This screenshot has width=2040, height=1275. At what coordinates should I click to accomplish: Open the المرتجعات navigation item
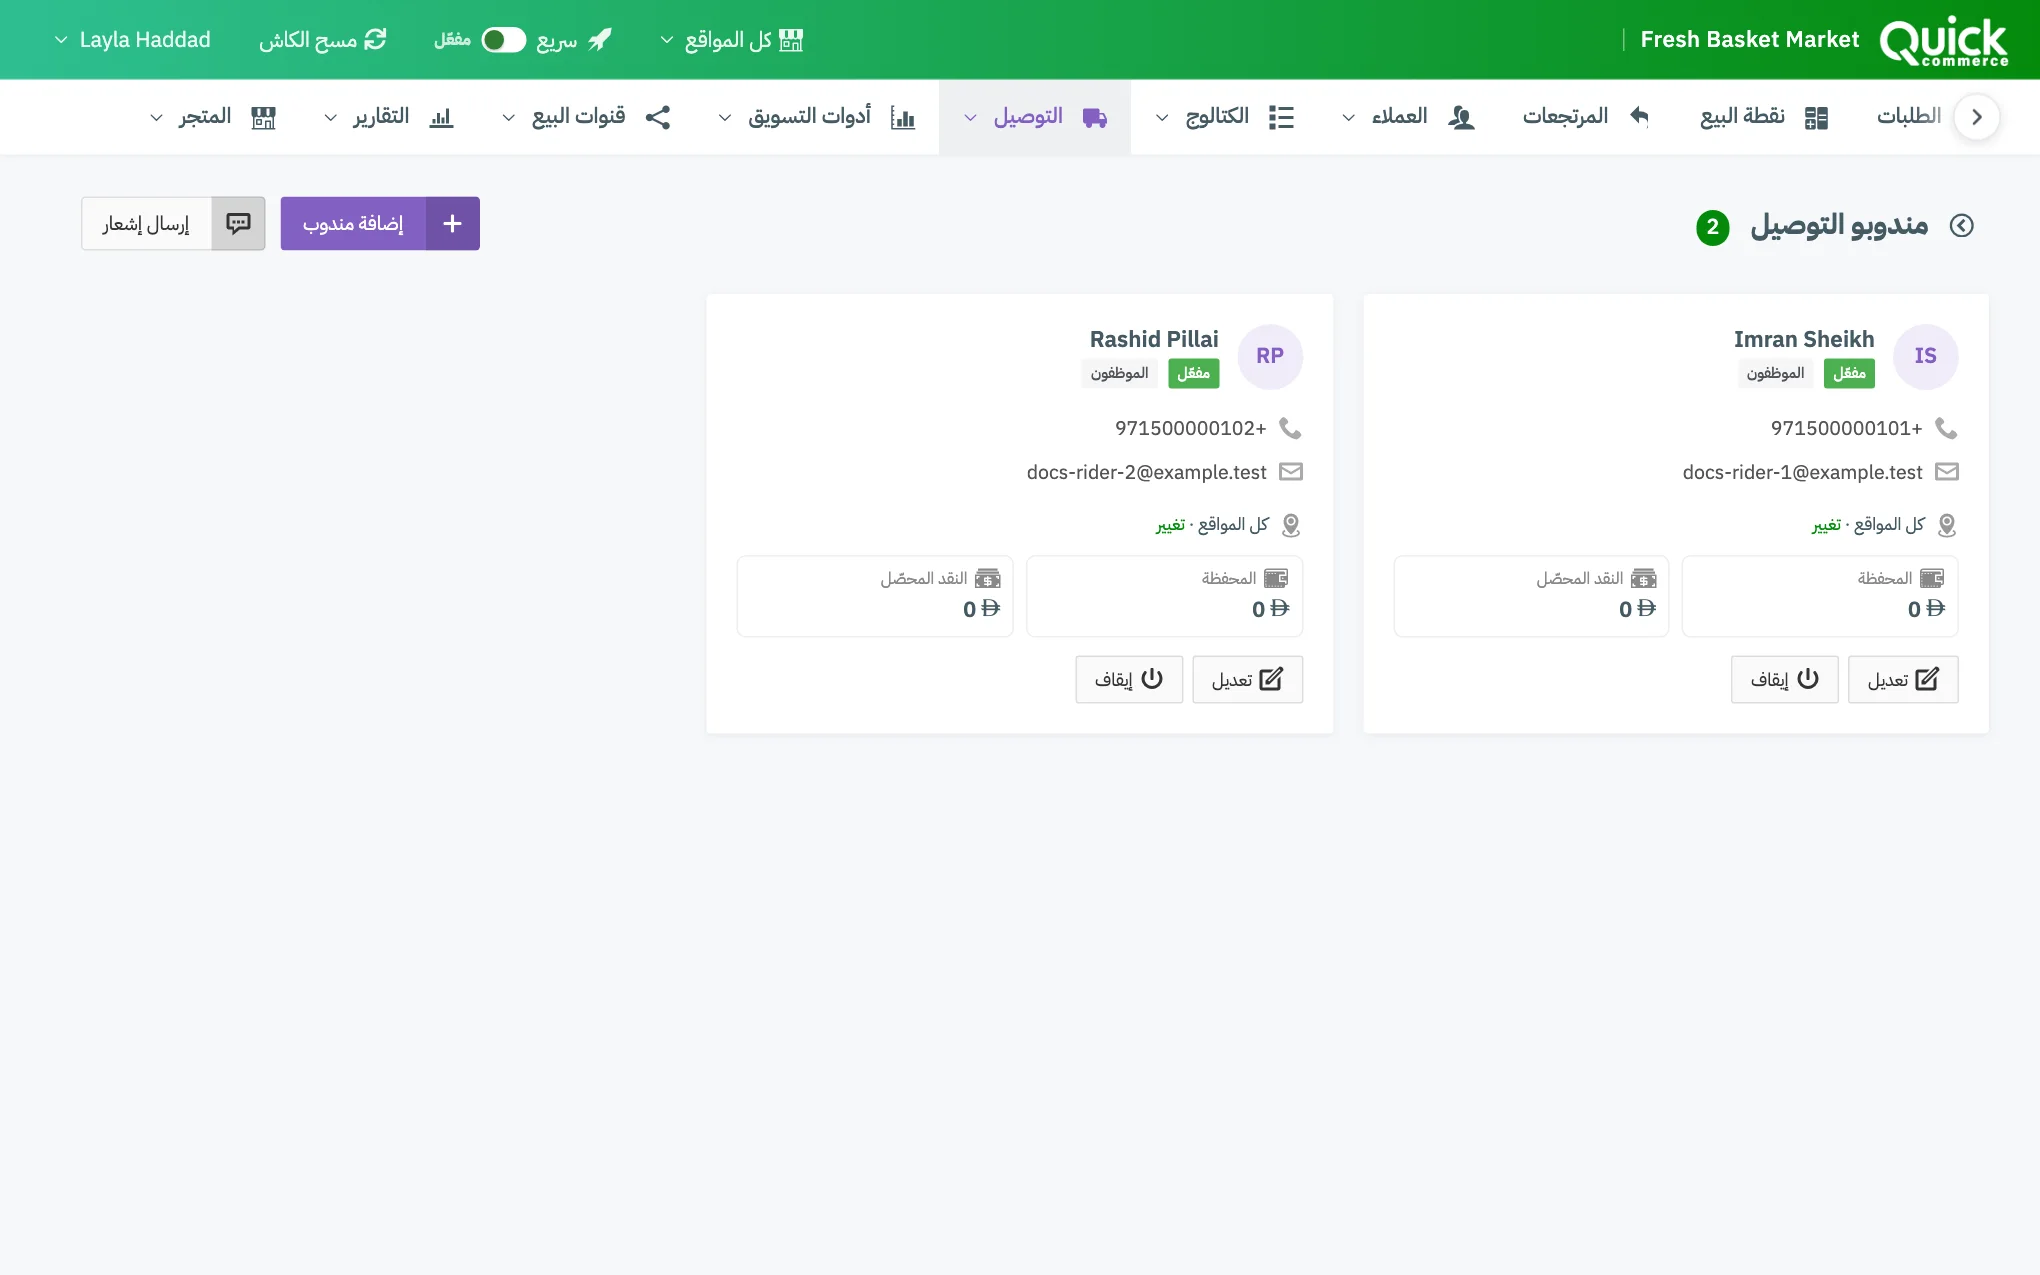[1586, 117]
